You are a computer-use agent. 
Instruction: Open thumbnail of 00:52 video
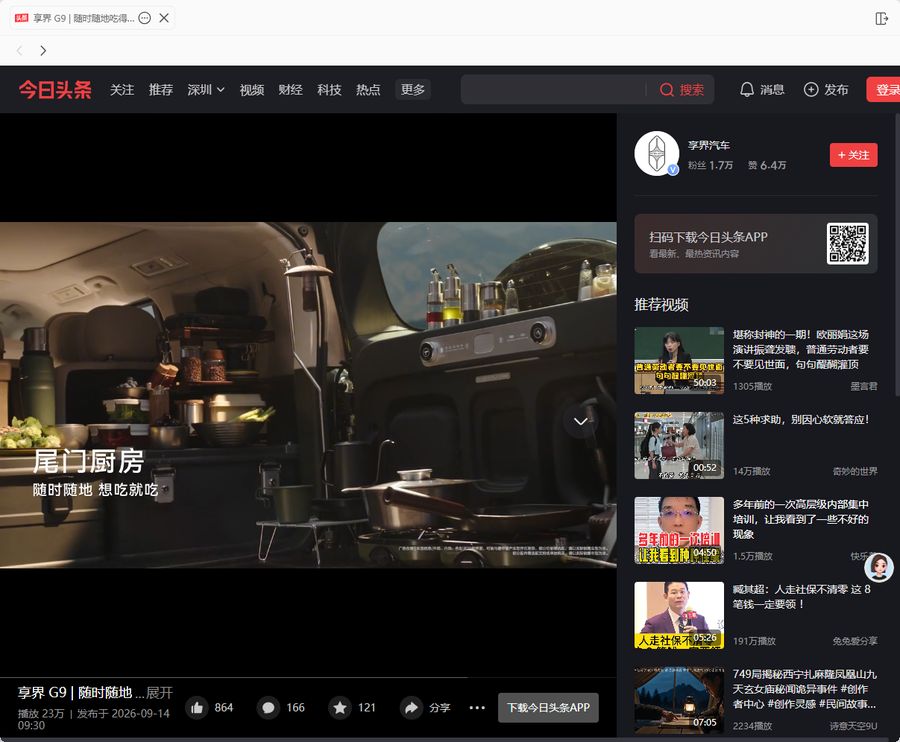point(679,445)
